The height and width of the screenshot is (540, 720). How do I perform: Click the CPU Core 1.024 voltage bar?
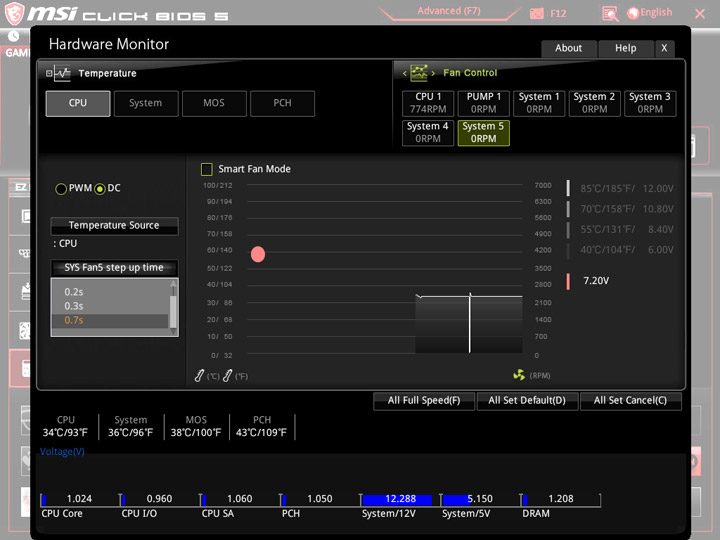(x=79, y=500)
